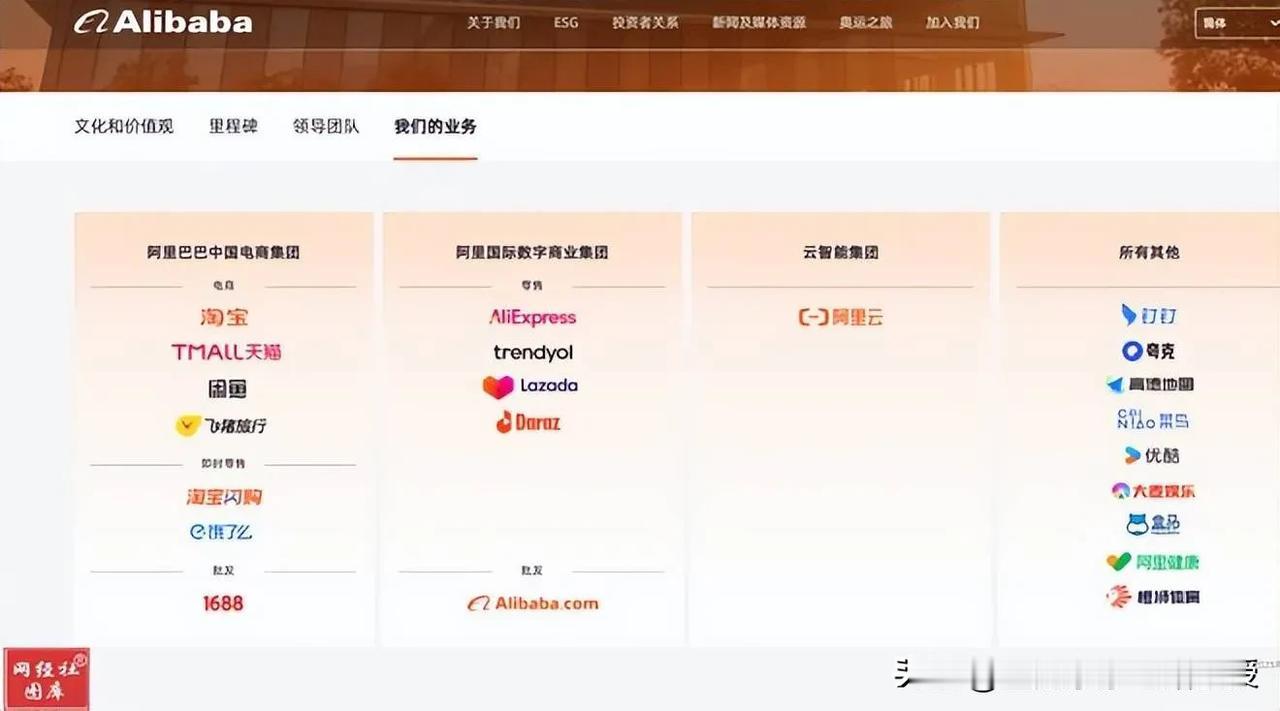Screen dimensions: 1280x711
Task: Open the Alibaba.com wholesale logo
Action: coord(532,603)
